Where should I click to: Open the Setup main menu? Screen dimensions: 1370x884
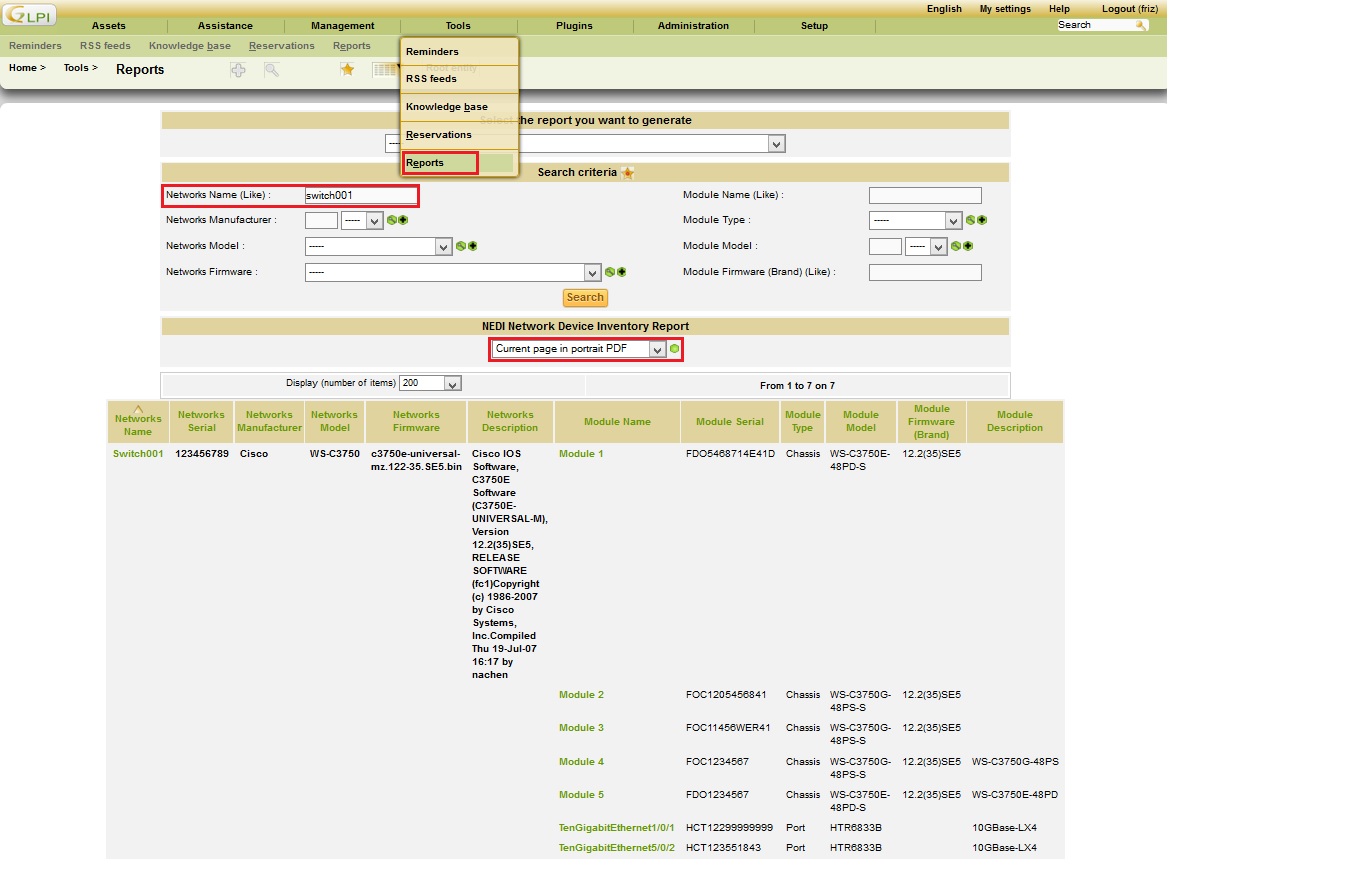(814, 26)
